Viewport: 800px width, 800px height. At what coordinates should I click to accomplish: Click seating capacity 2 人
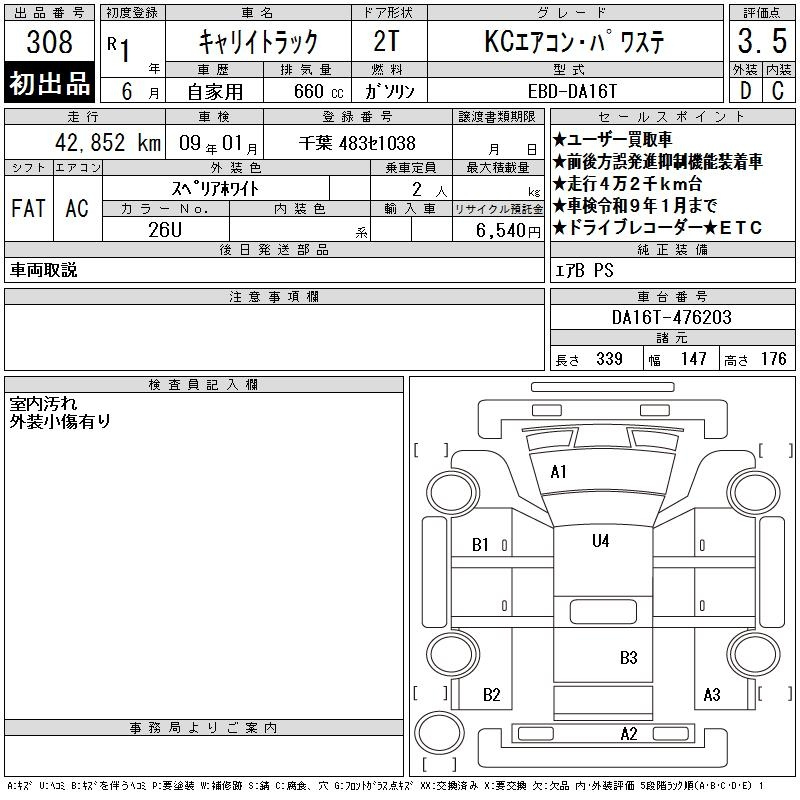point(430,190)
